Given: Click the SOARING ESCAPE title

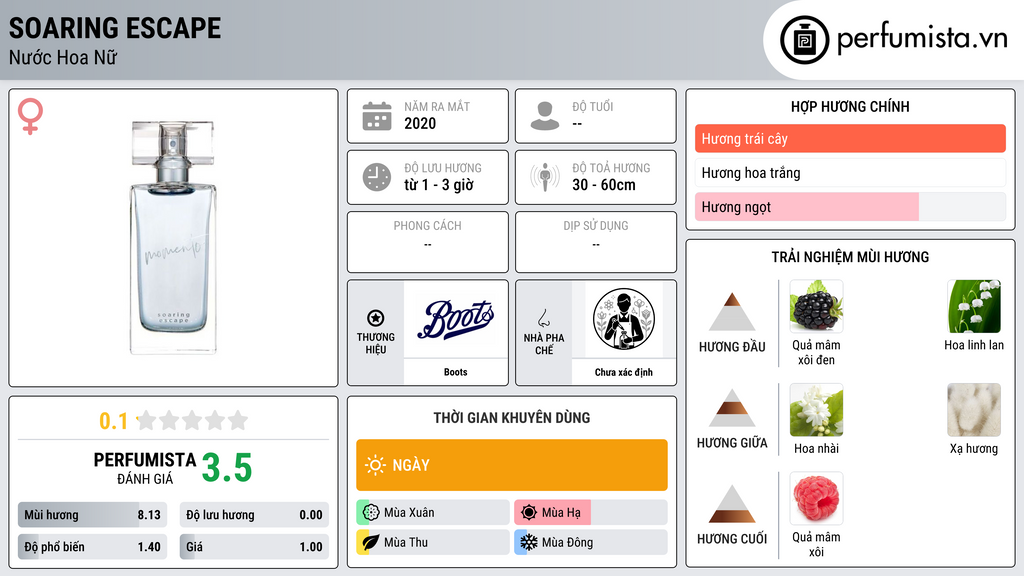Looking at the screenshot, I should [x=115, y=28].
